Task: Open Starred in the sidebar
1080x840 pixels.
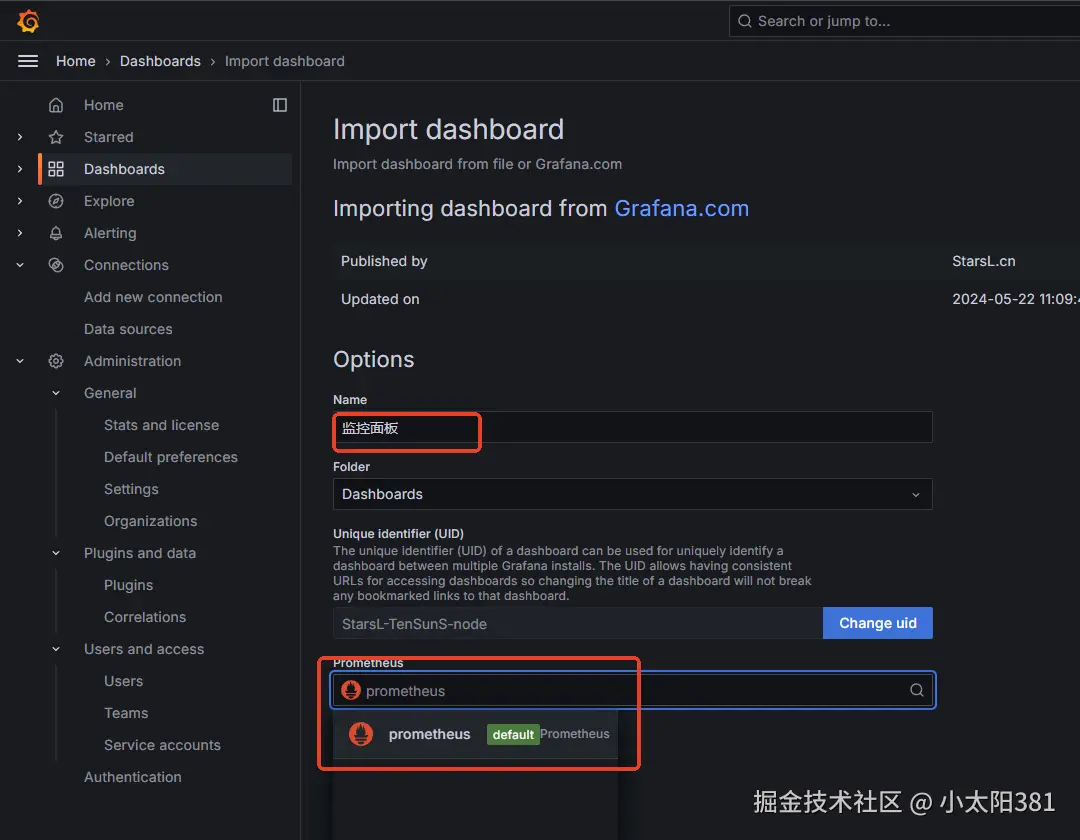Action: 109,137
